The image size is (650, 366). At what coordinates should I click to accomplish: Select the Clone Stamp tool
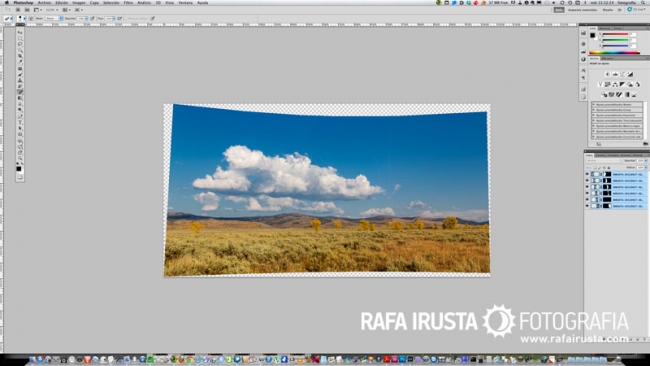coord(19,80)
